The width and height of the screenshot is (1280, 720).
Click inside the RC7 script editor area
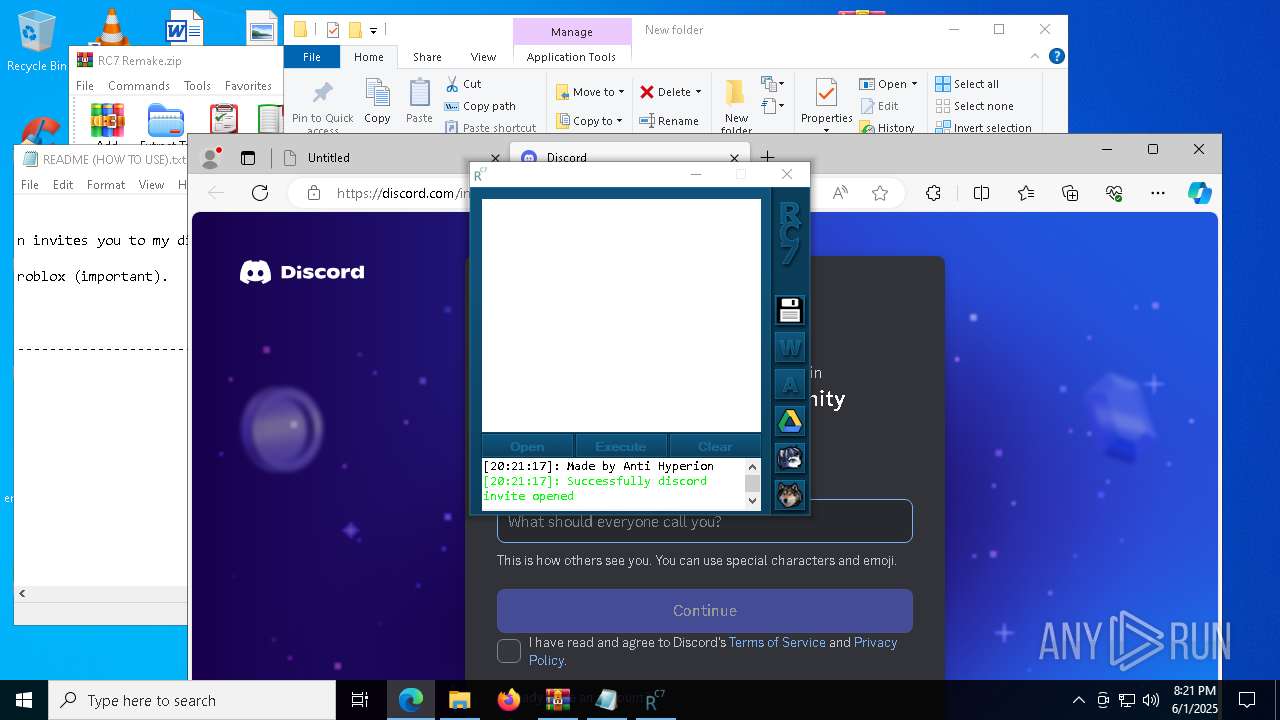[x=621, y=315]
